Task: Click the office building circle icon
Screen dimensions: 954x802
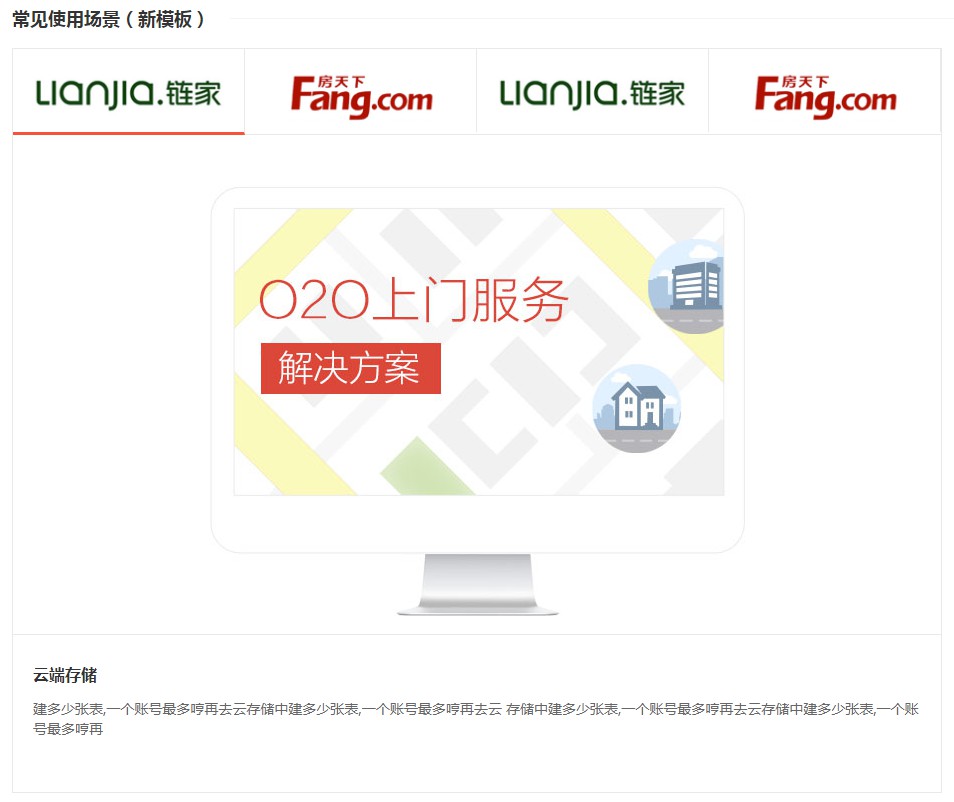Action: [686, 286]
